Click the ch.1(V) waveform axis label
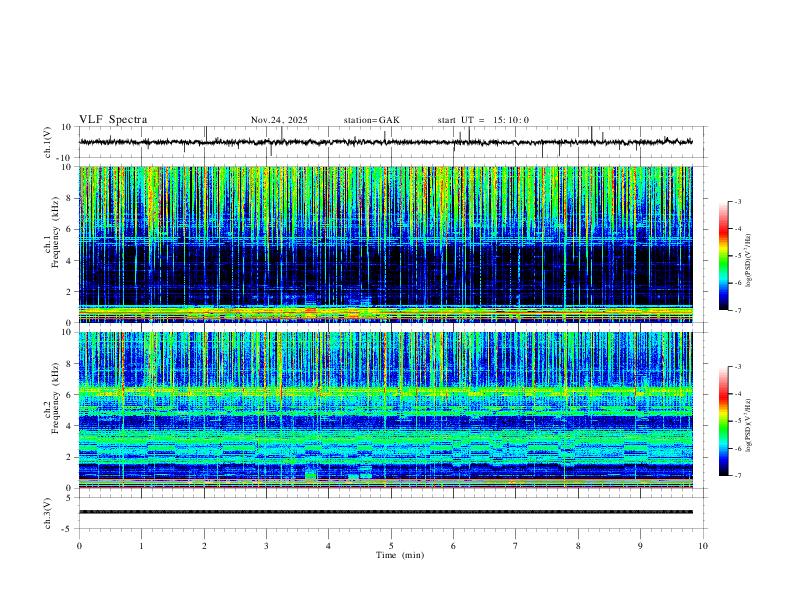The height and width of the screenshot is (612, 792). coord(48,142)
